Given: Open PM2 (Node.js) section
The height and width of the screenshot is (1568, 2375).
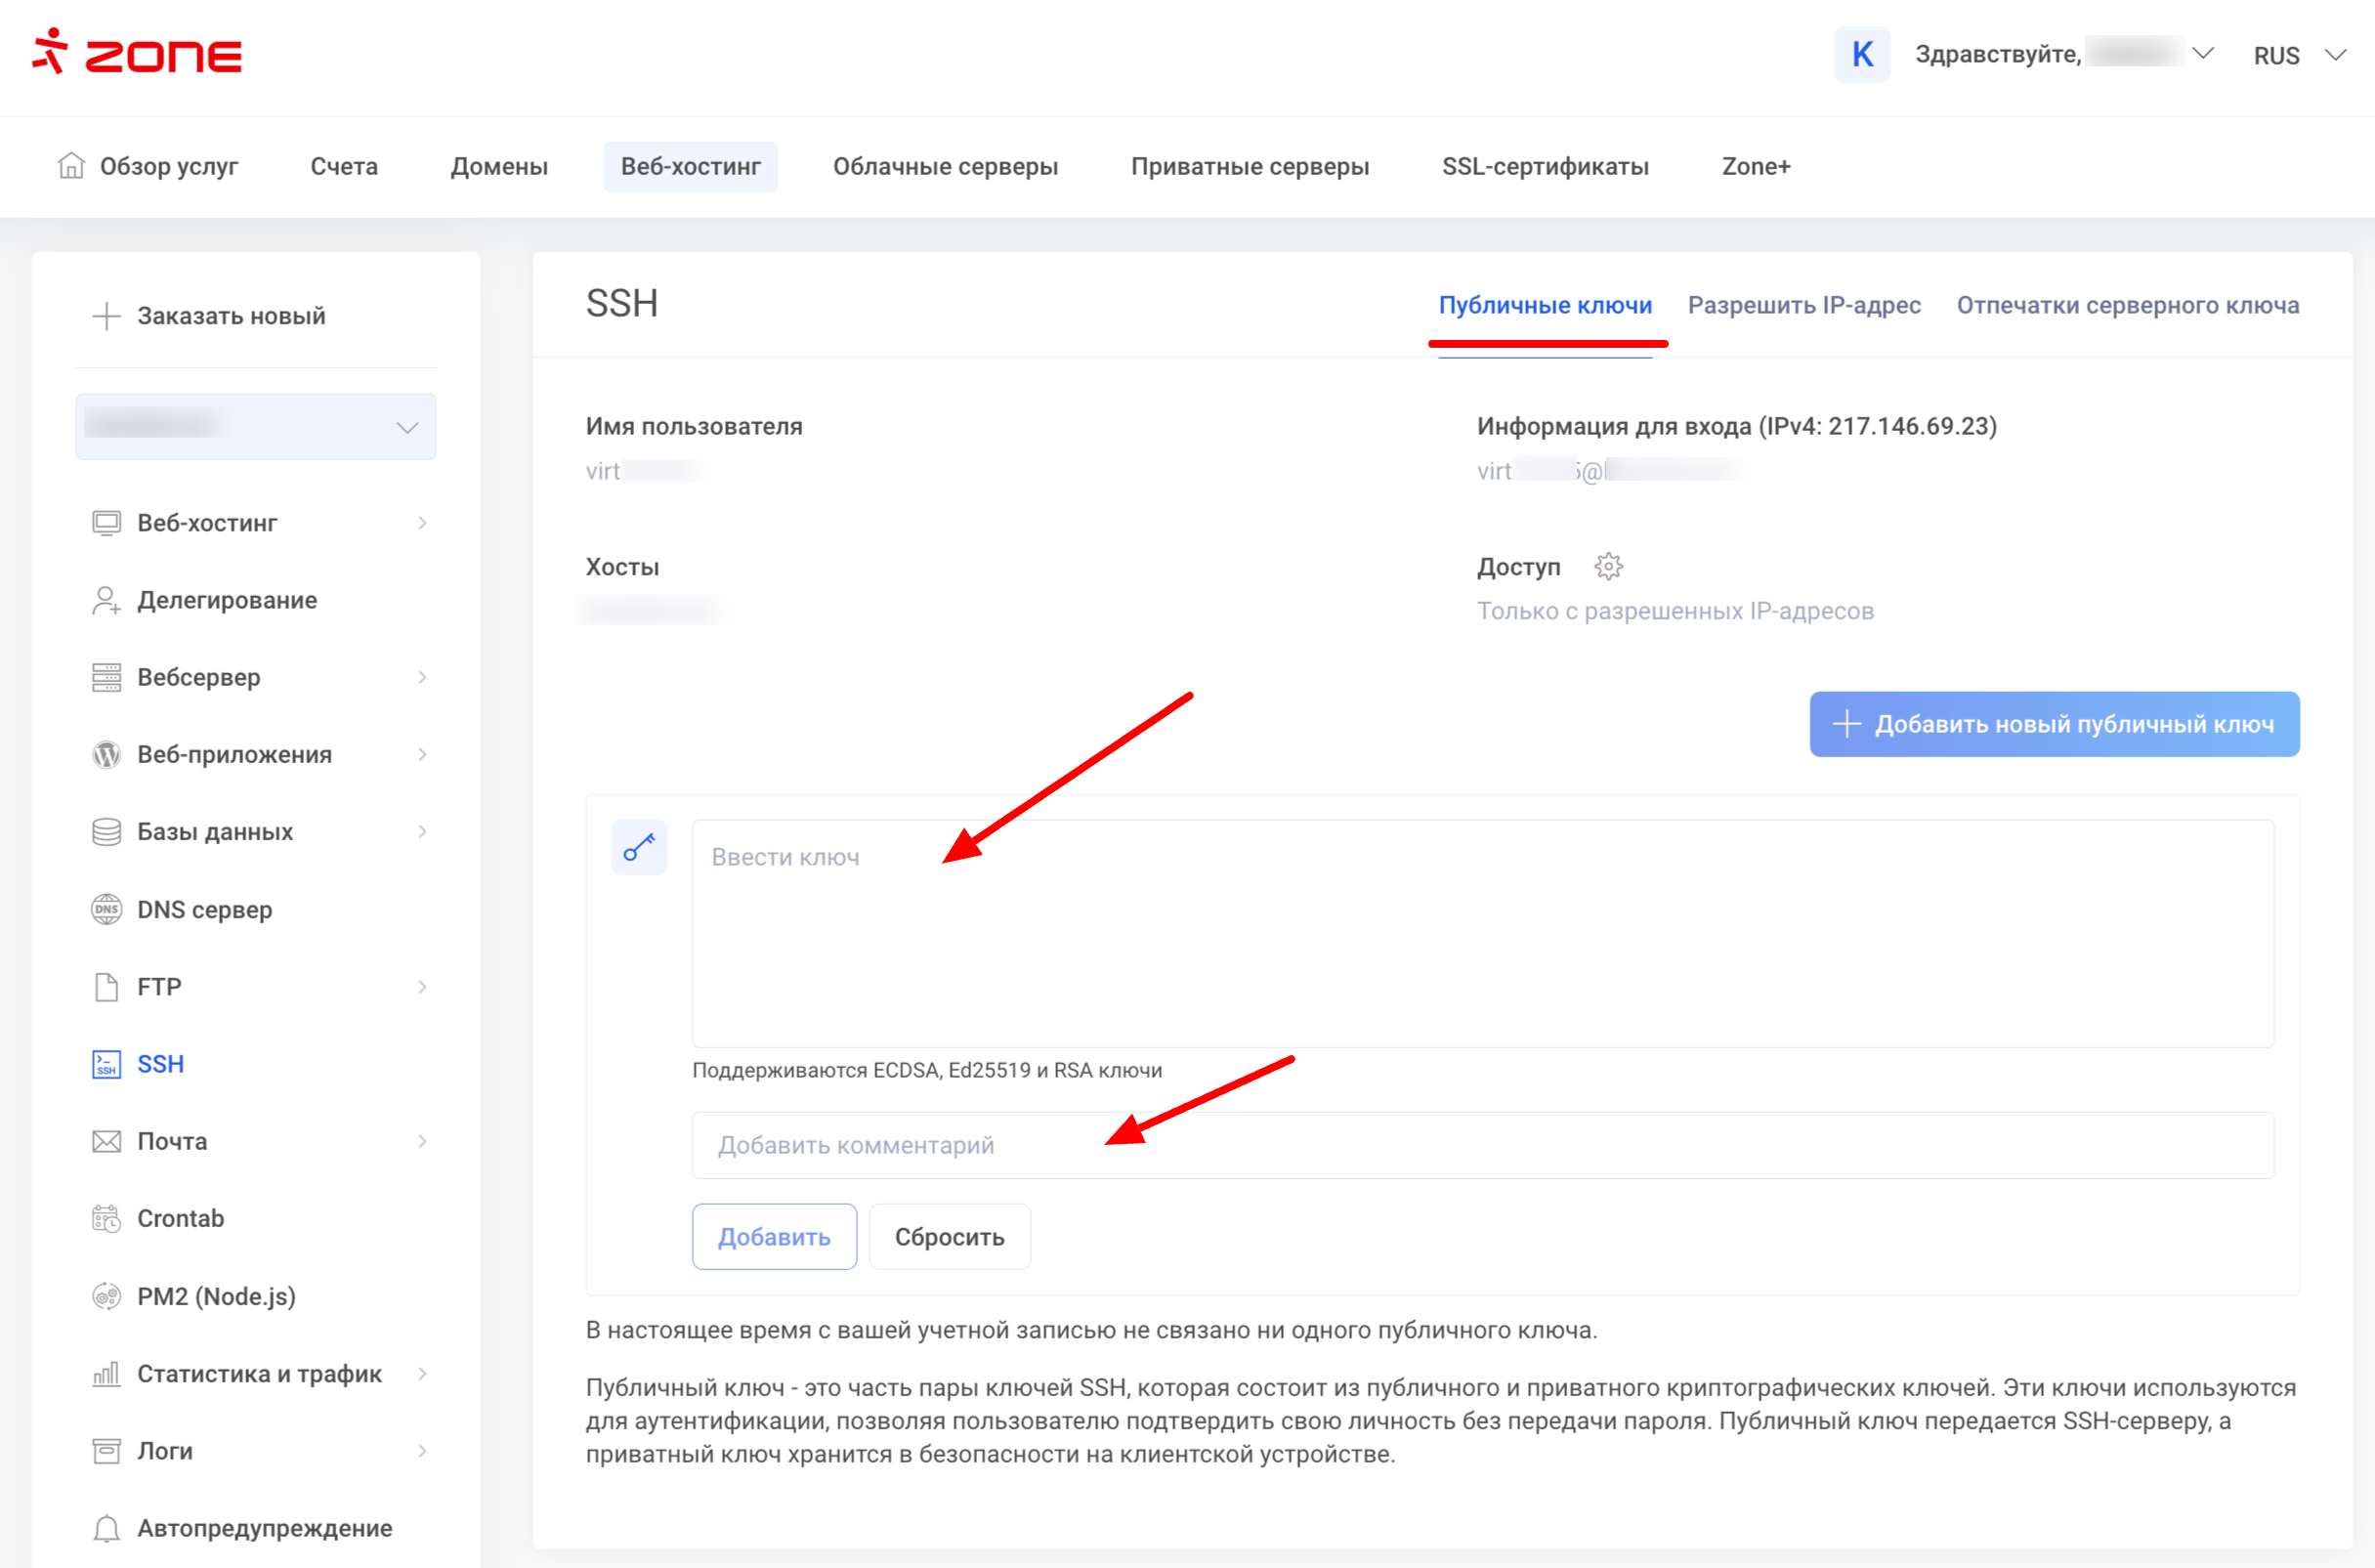Looking at the screenshot, I should (216, 1296).
